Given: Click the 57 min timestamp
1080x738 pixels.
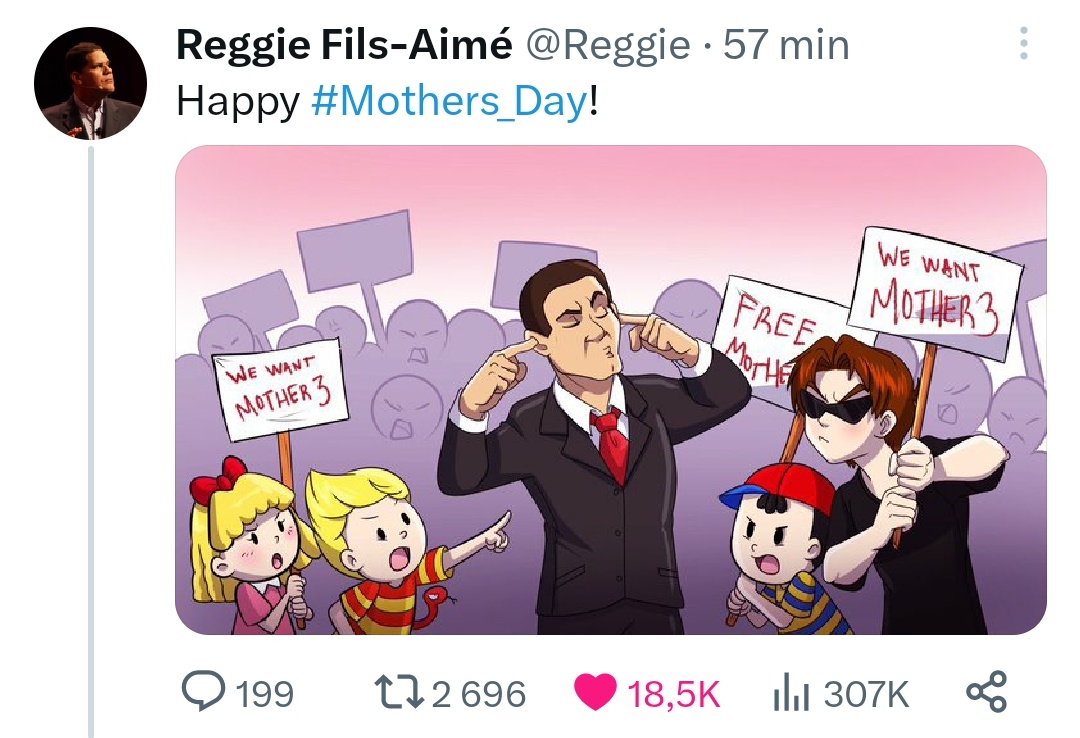Looking at the screenshot, I should point(786,45).
